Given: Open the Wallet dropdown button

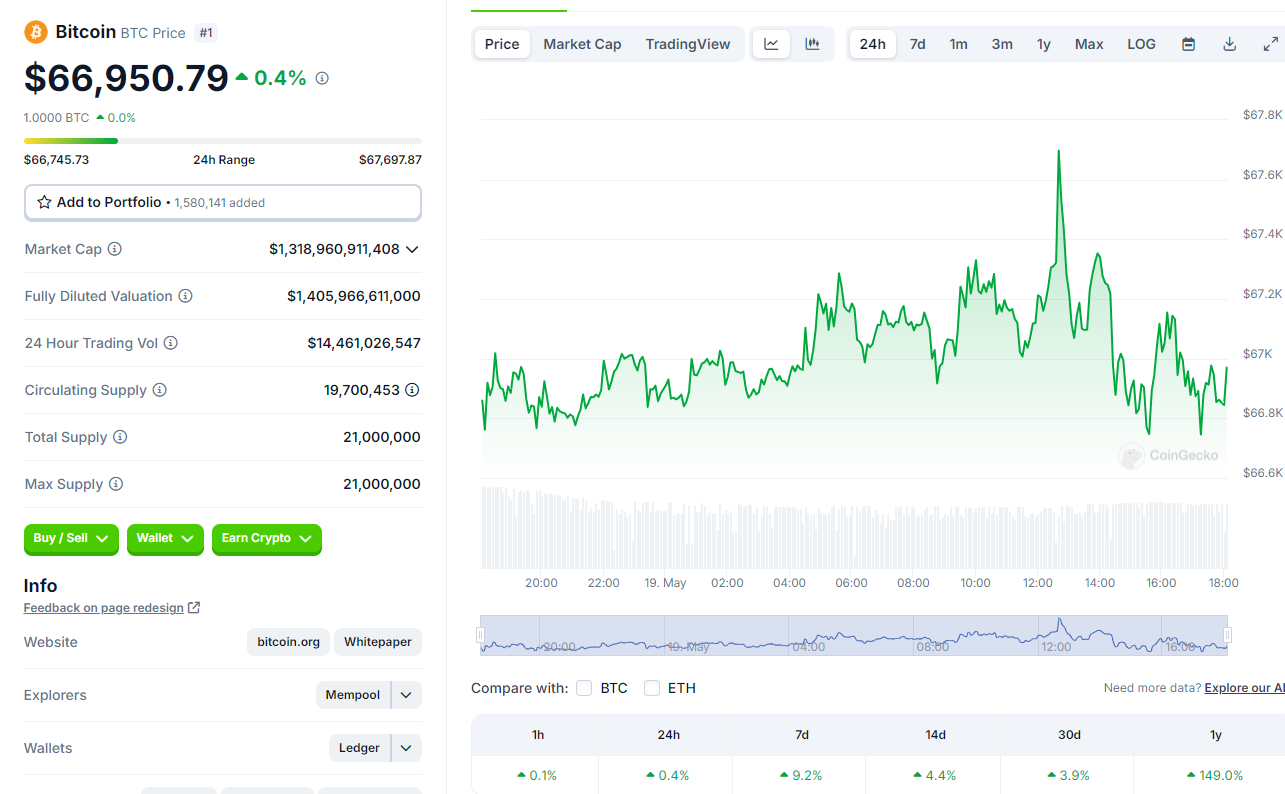Looking at the screenshot, I should pyautogui.click(x=165, y=539).
